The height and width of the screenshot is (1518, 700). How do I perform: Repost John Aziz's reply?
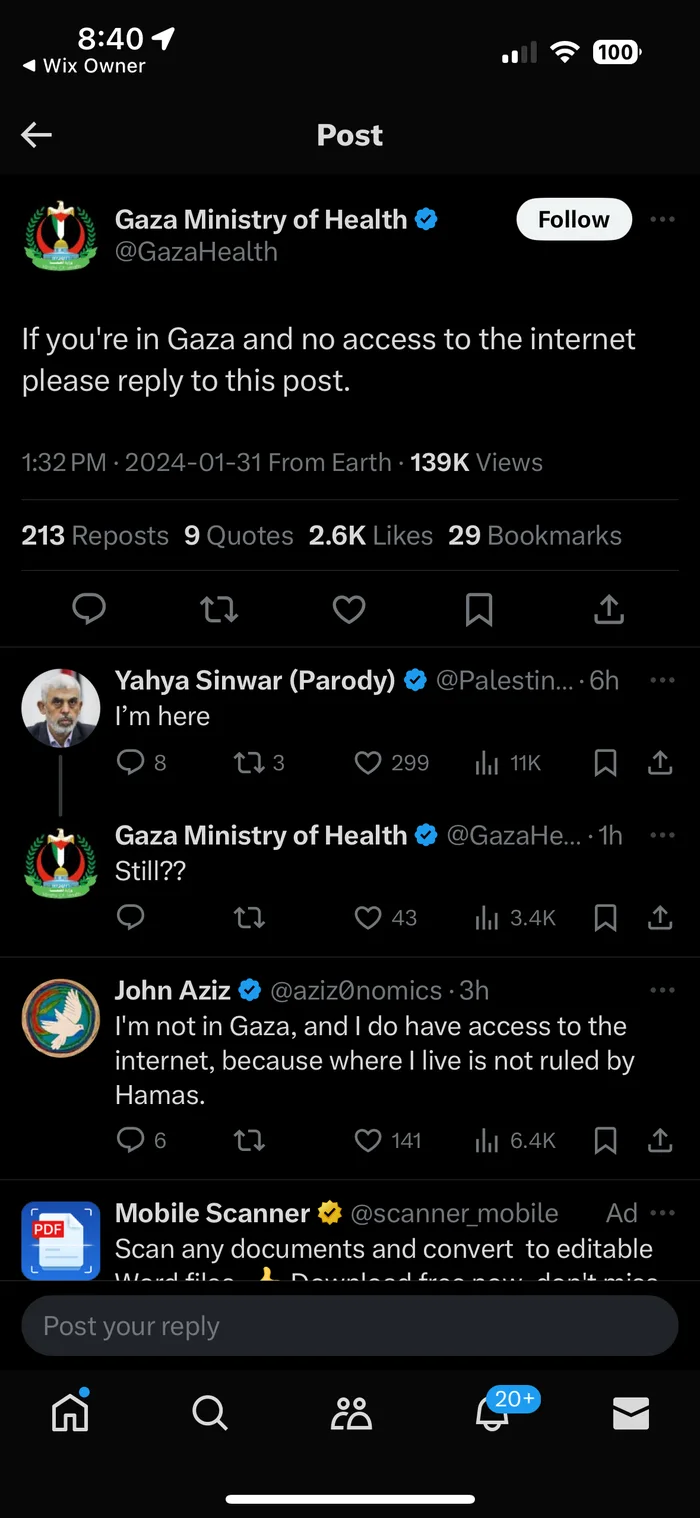249,1141
